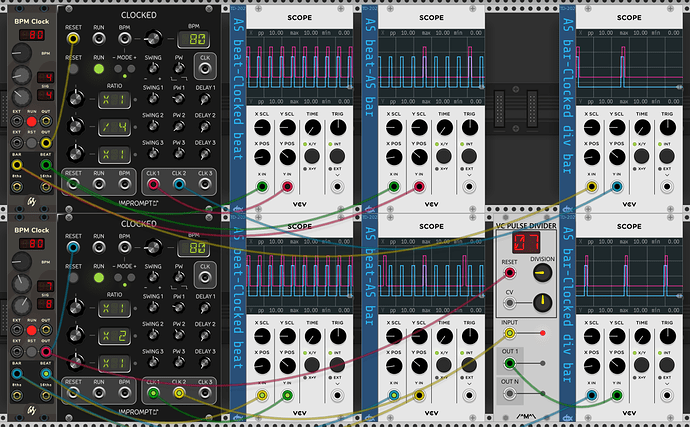Click the /4 ratio display on upper Clocked
690x427 pixels.
click(114, 127)
